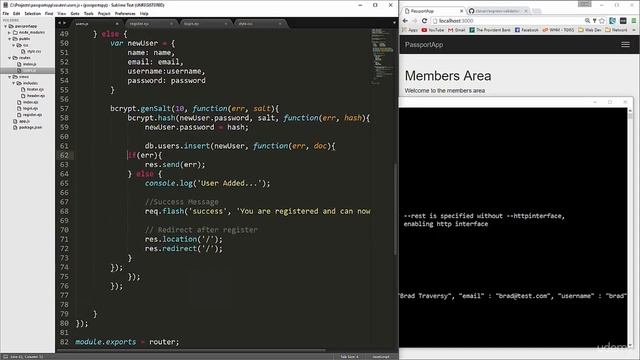Screen dimensions: 640x360
Task: Open the File menu in Sublime Text
Action: pos(6,13)
